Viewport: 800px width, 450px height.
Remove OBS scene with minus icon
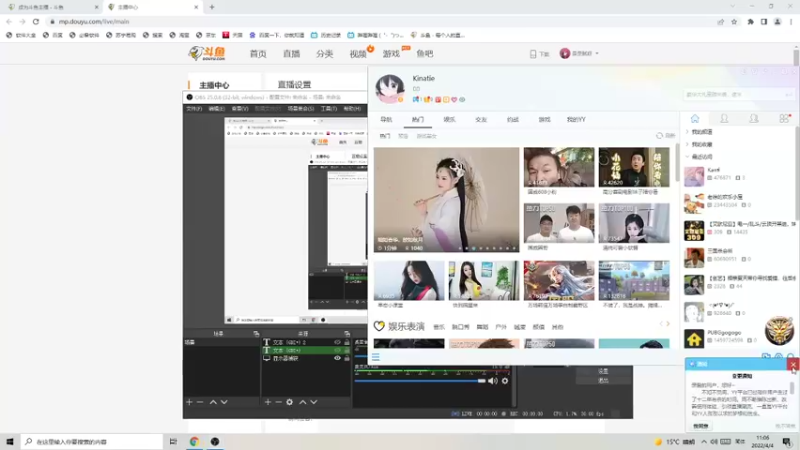200,402
